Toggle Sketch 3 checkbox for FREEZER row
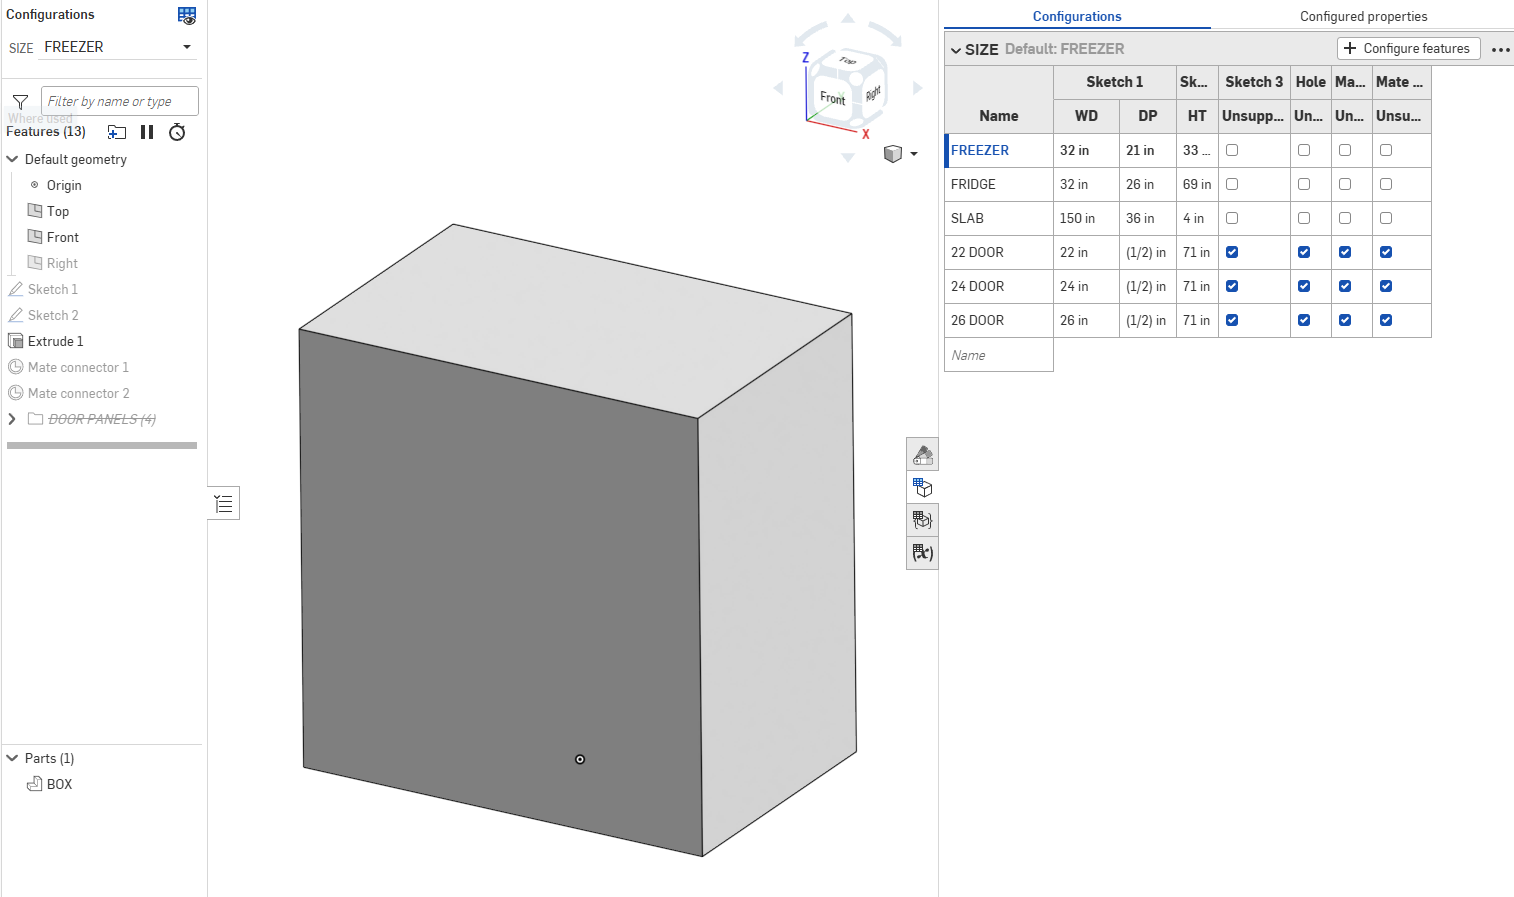Viewport: 1514px width, 897px height. (1232, 150)
